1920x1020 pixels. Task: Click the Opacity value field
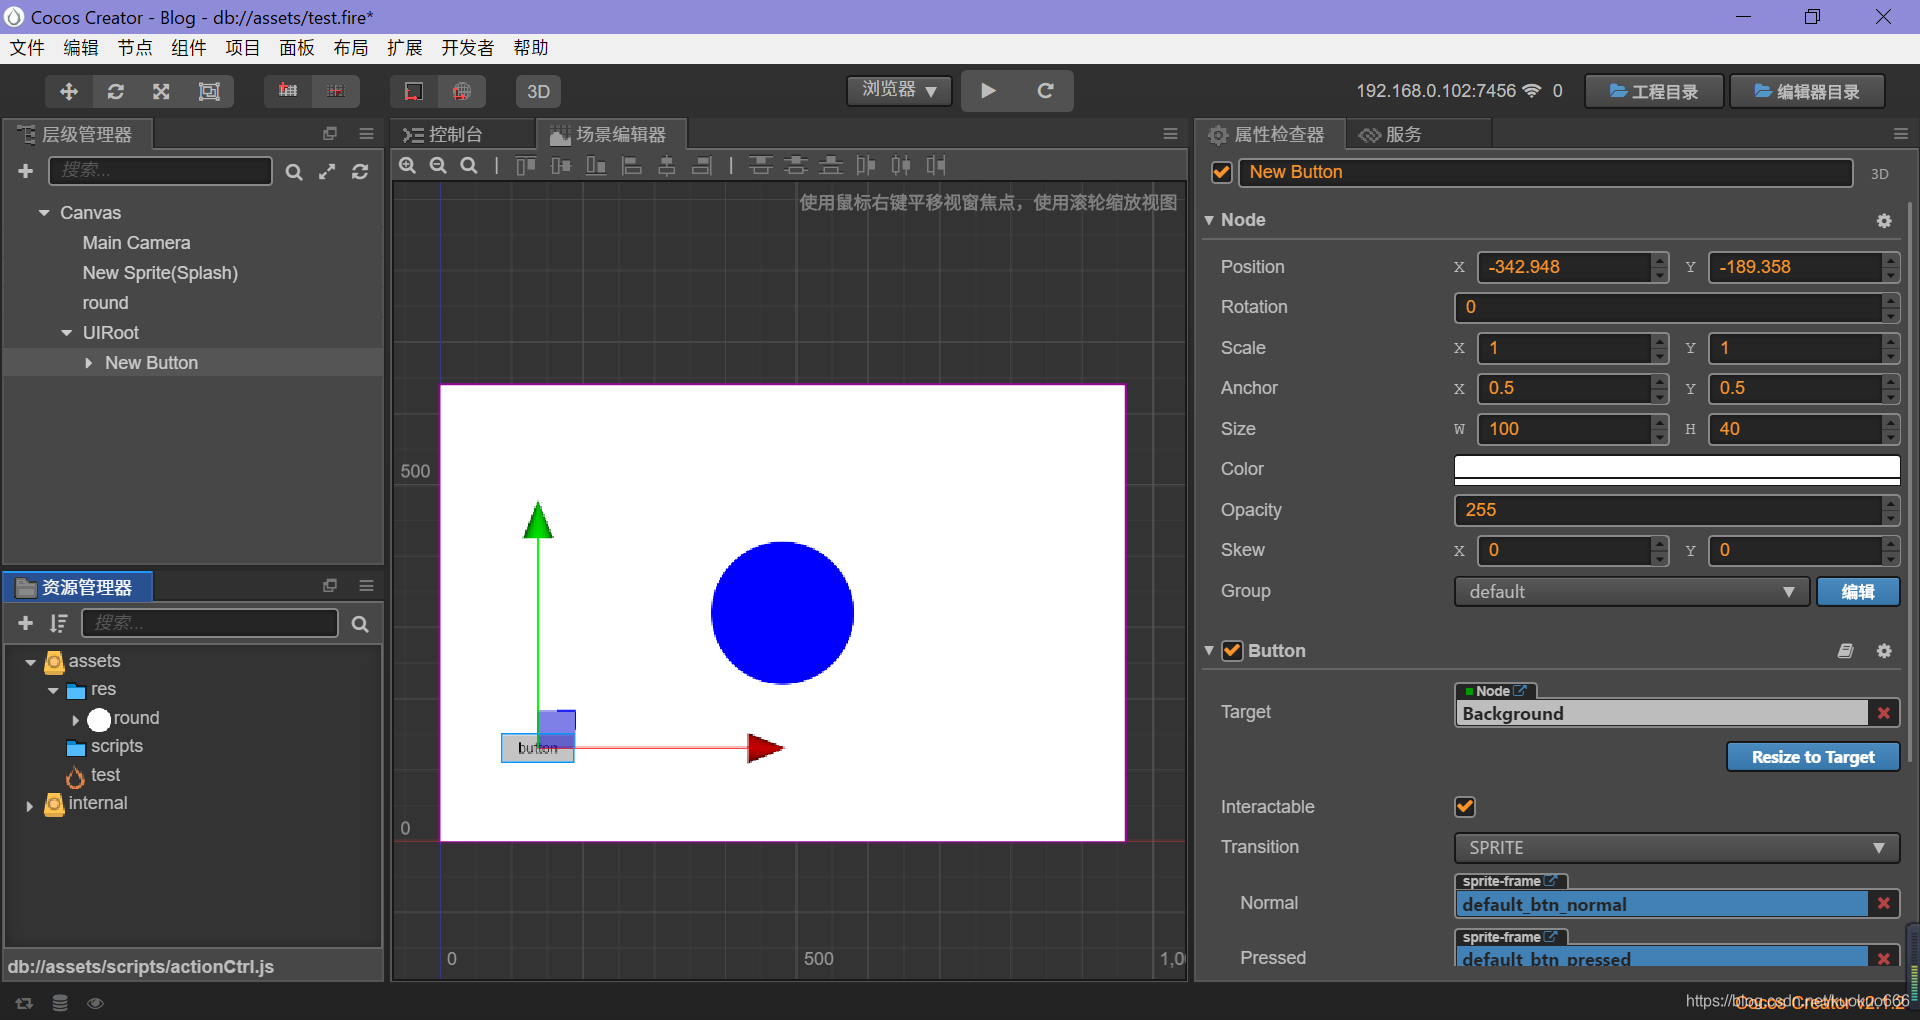(1668, 510)
